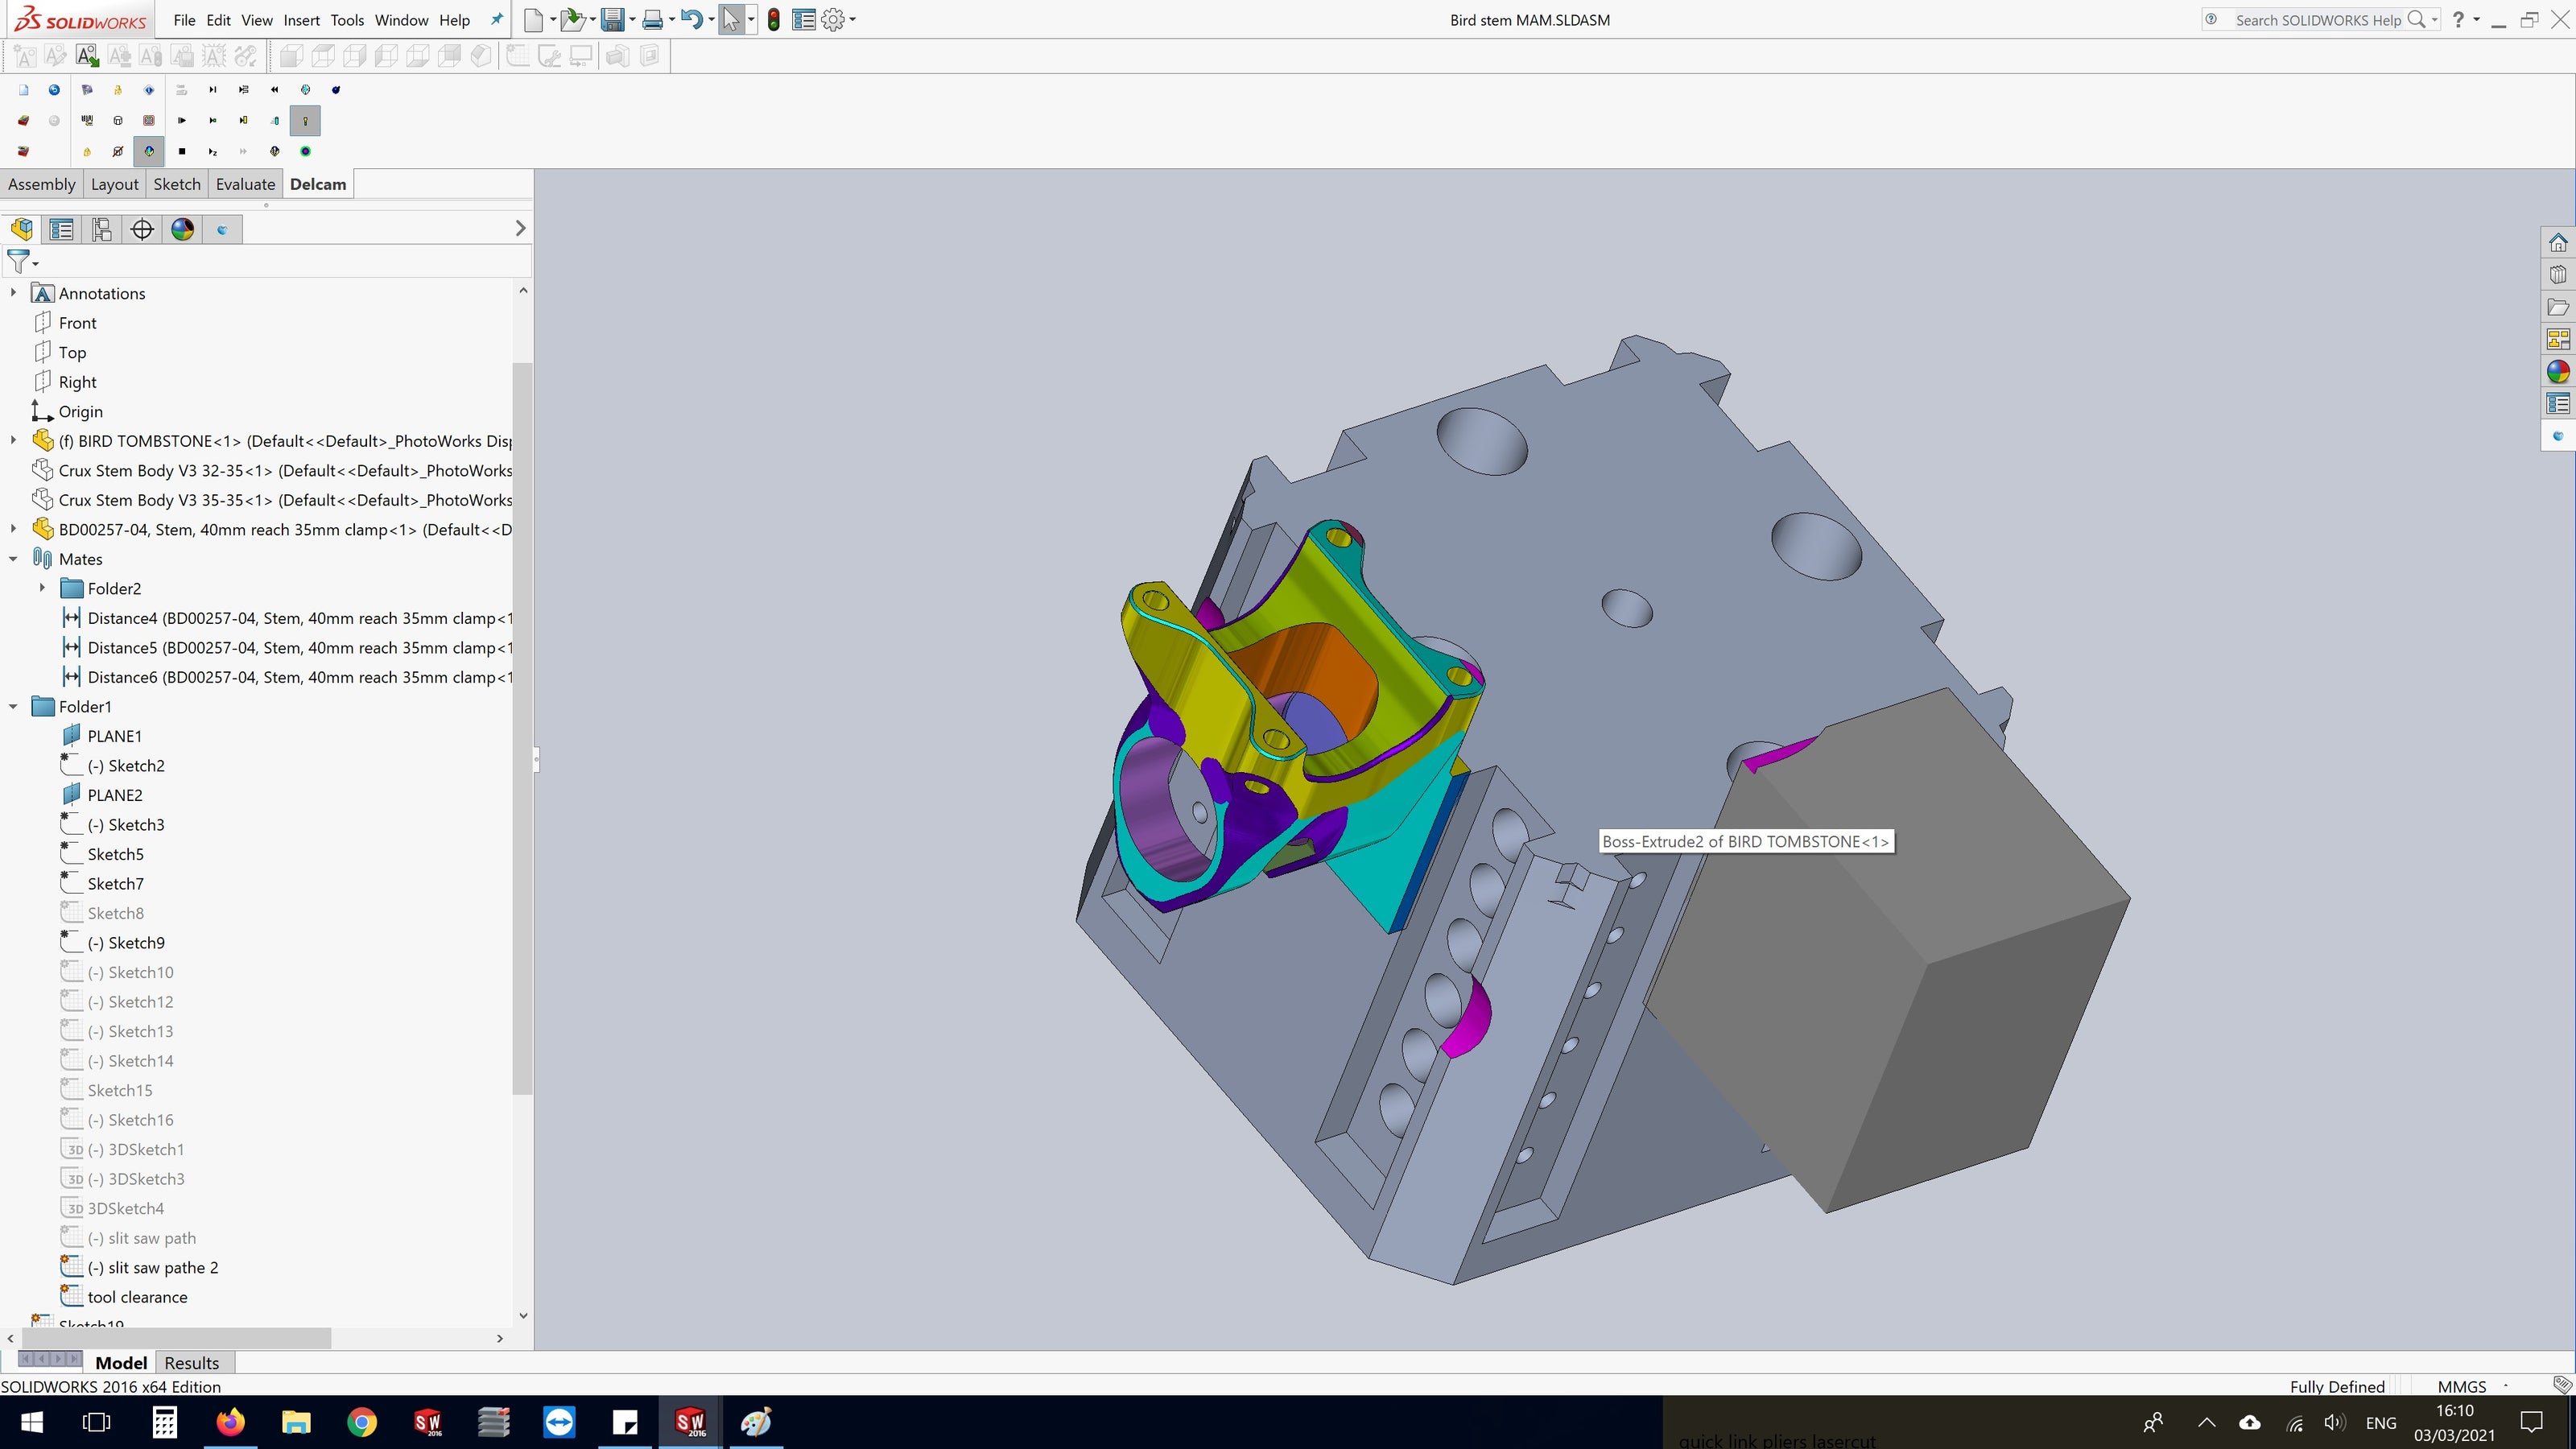Click the Rebuild traffic light icon
This screenshot has height=1449, width=2576.
click(774, 20)
